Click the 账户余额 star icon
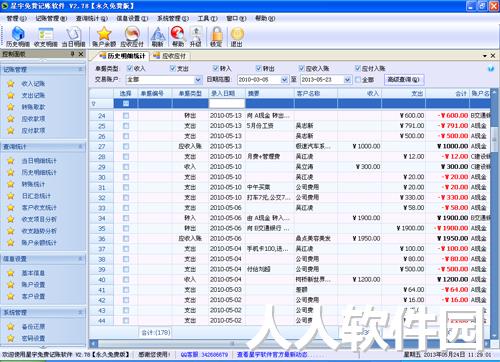 tap(104, 36)
